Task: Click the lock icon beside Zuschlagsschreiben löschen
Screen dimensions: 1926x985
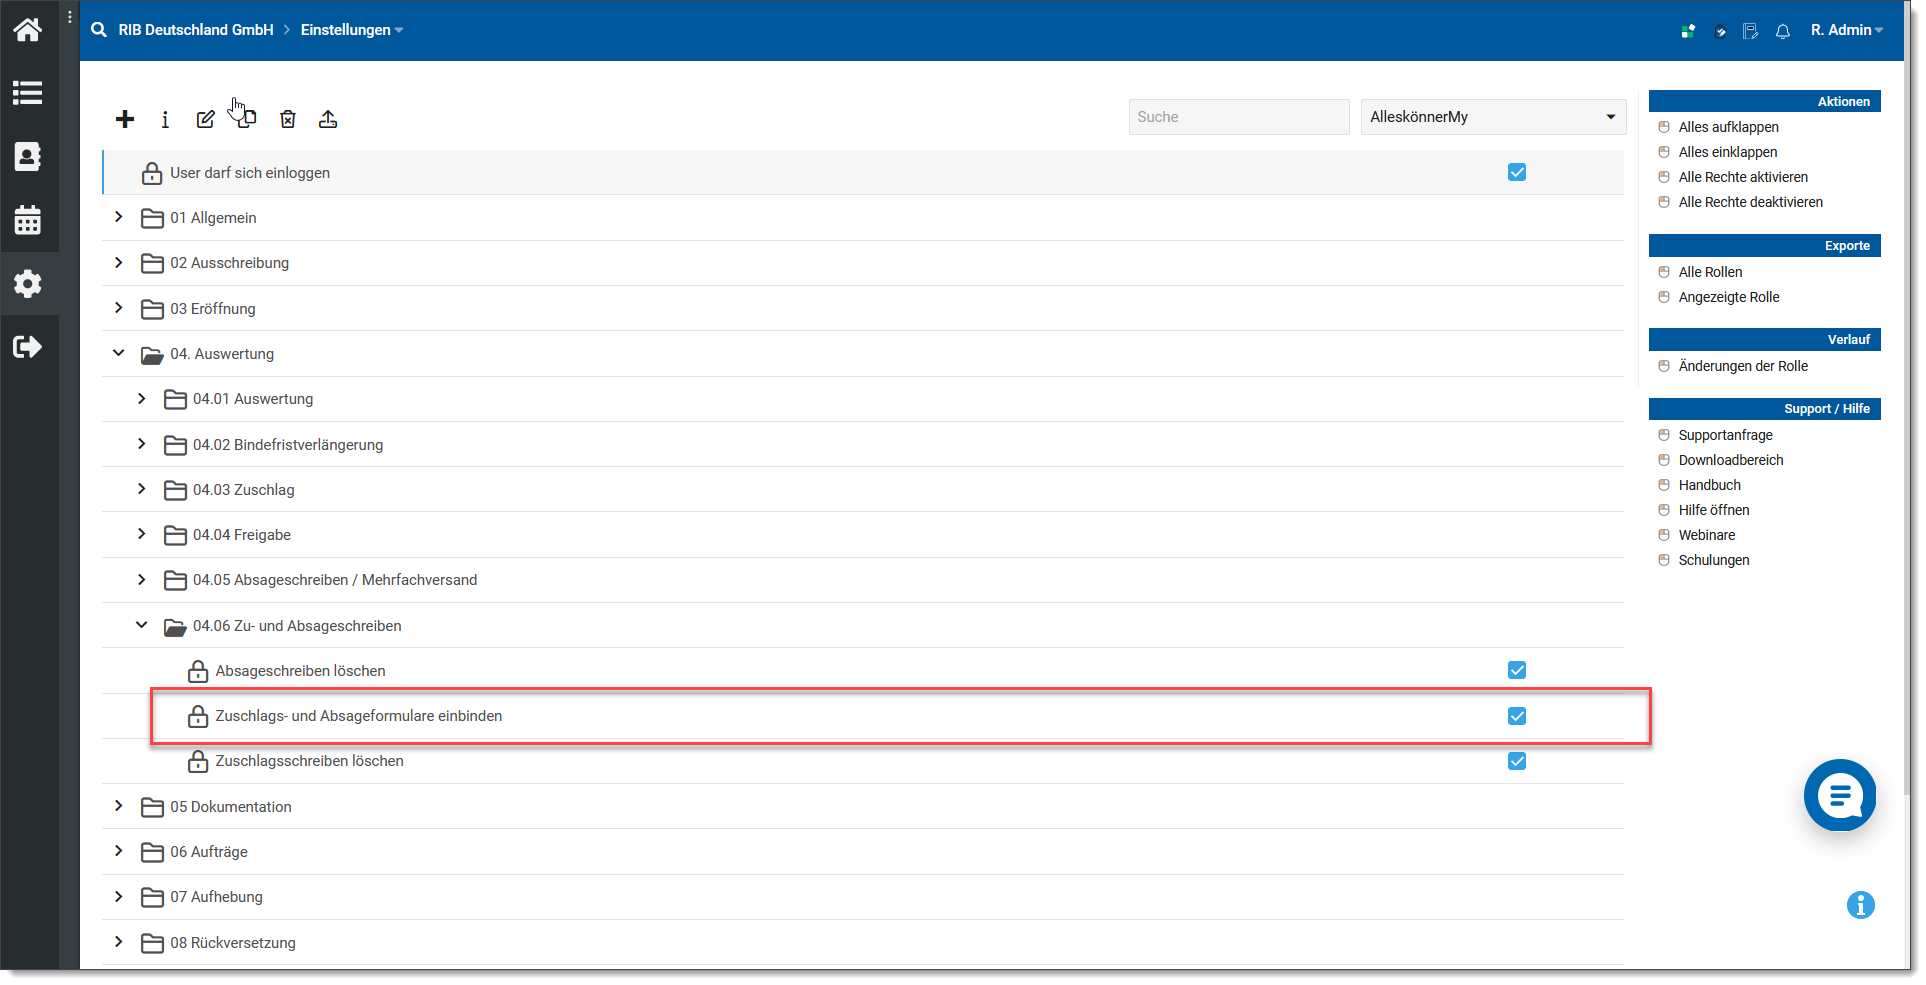Action: tap(198, 761)
